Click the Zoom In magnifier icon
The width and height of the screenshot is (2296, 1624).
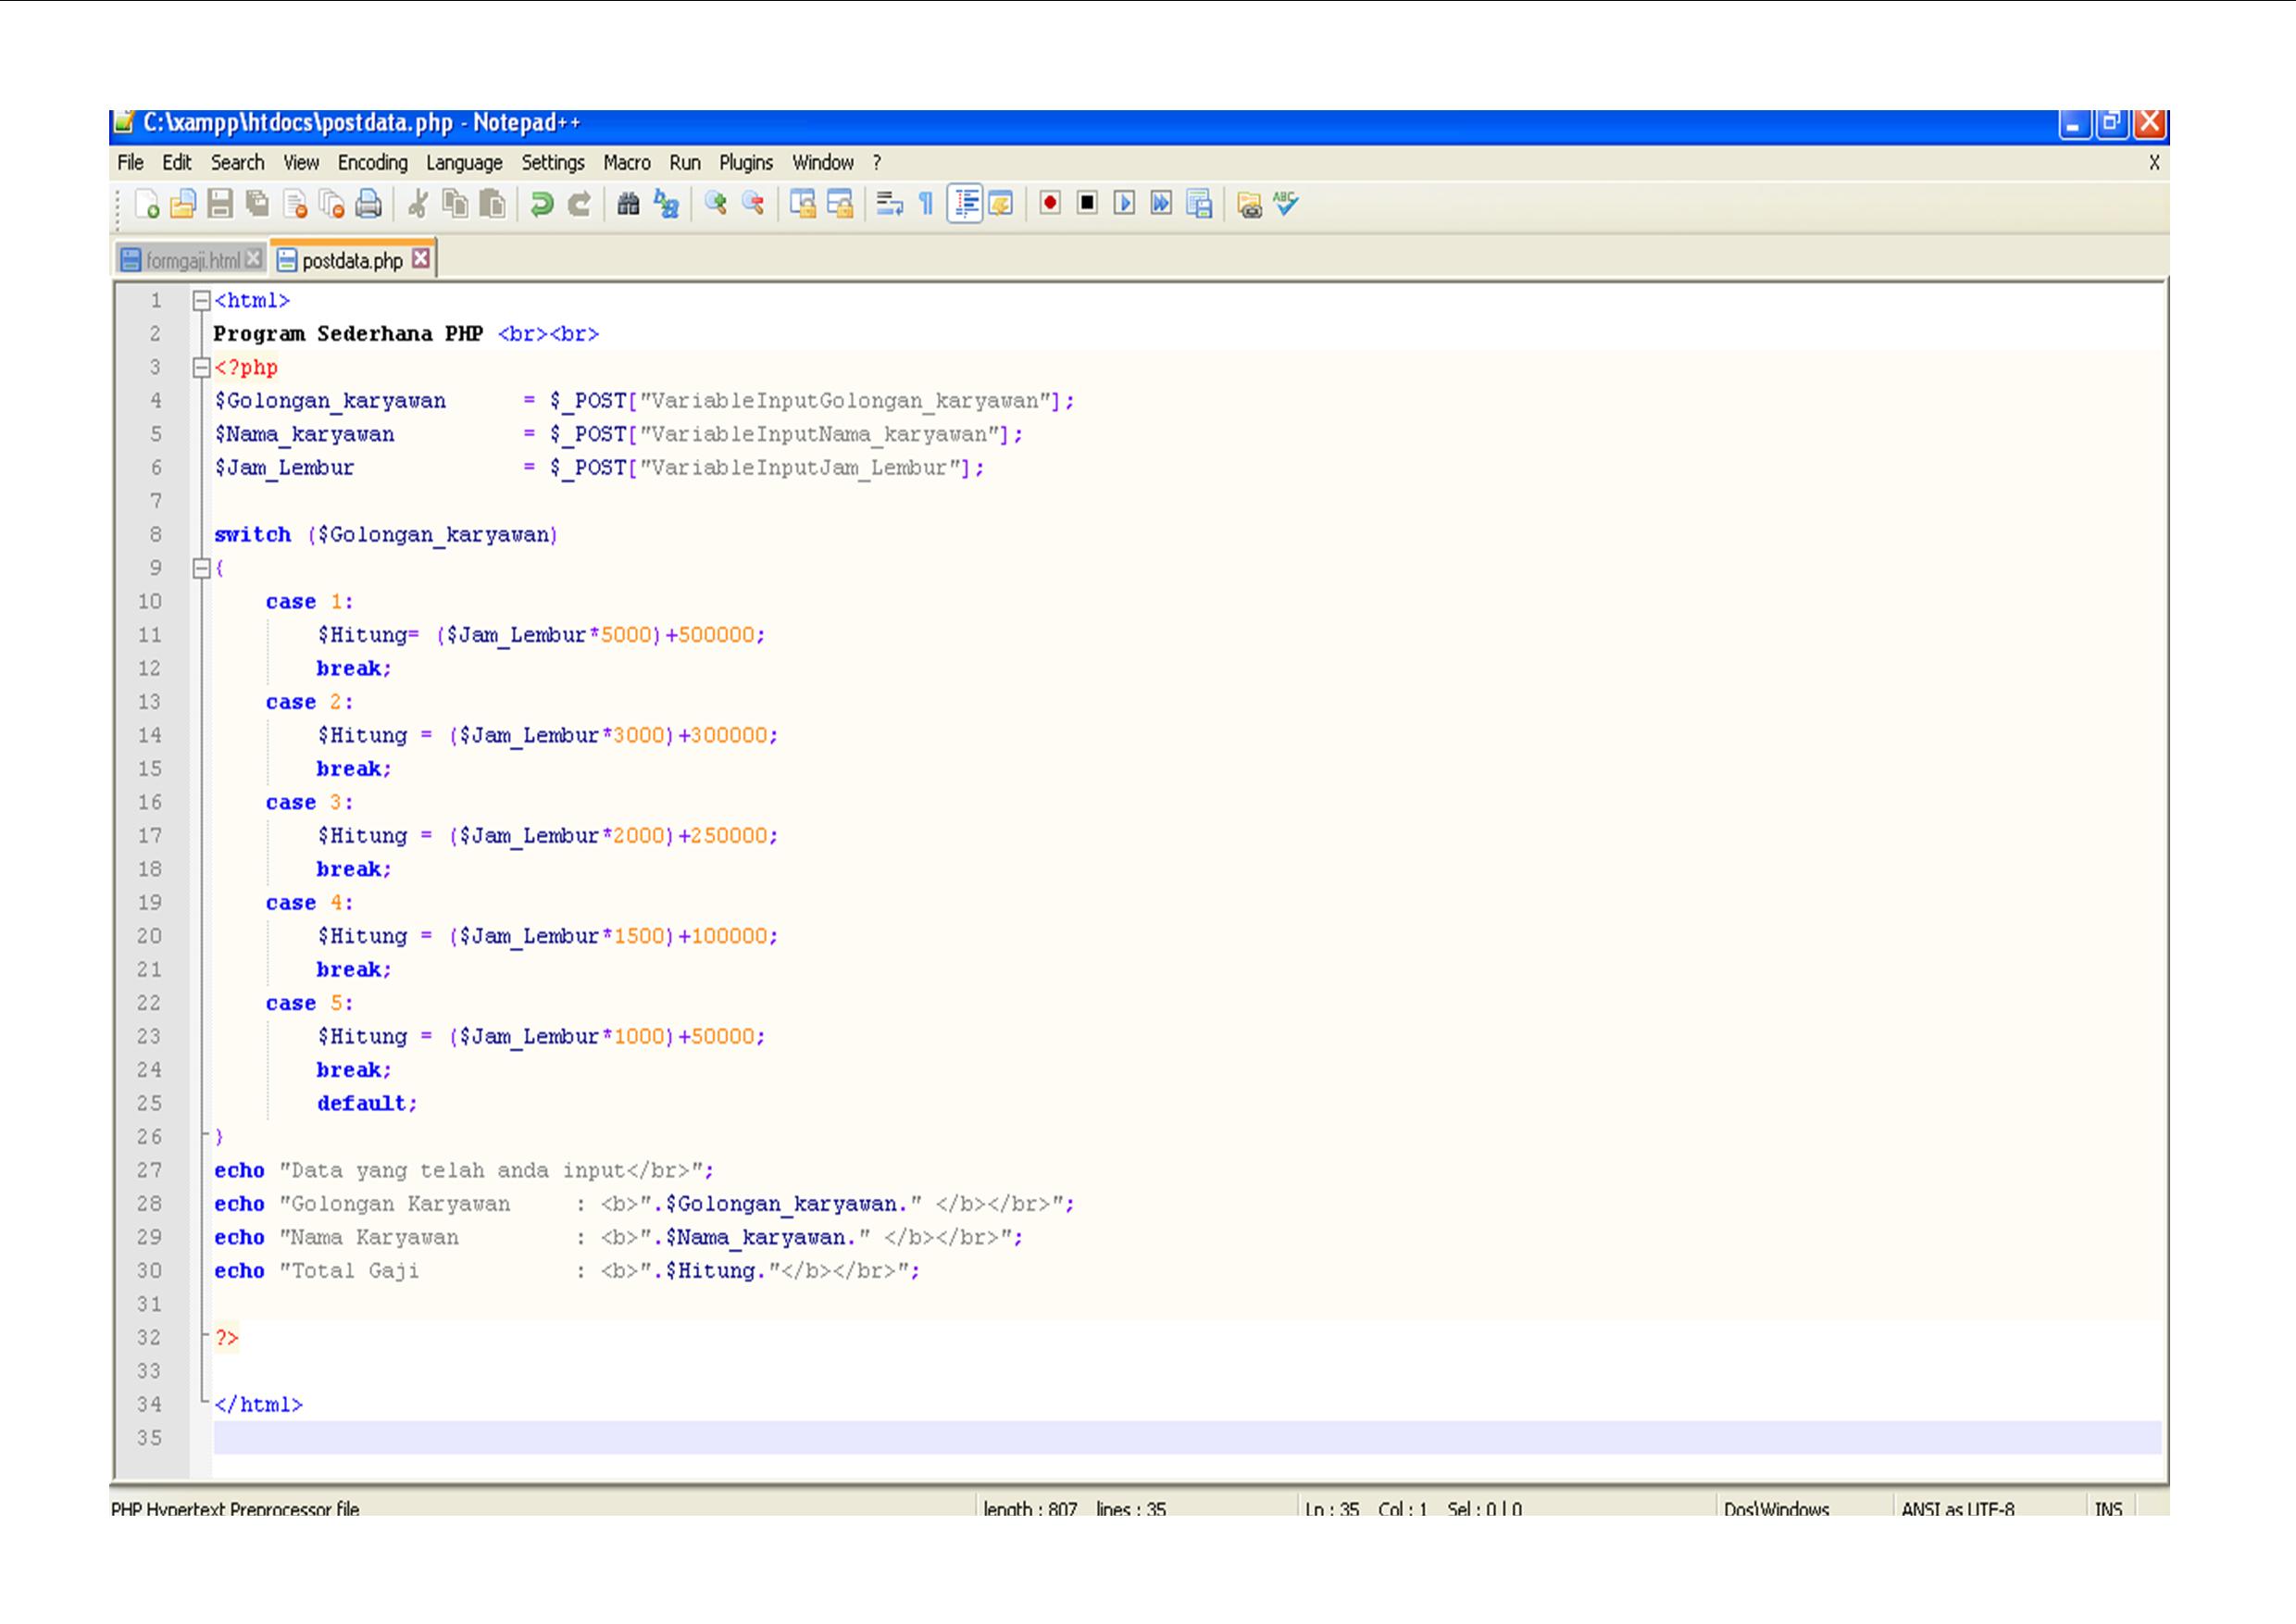[x=715, y=204]
